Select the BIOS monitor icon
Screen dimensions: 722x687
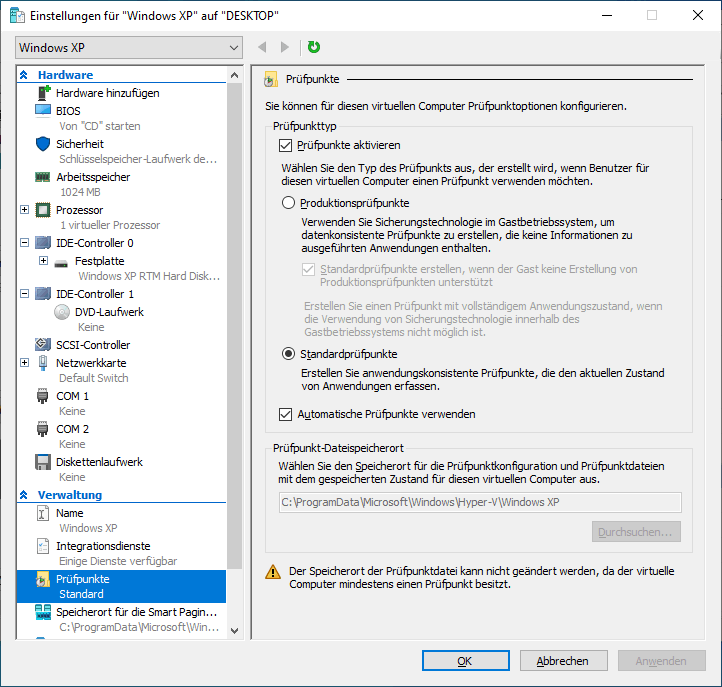tap(43, 111)
